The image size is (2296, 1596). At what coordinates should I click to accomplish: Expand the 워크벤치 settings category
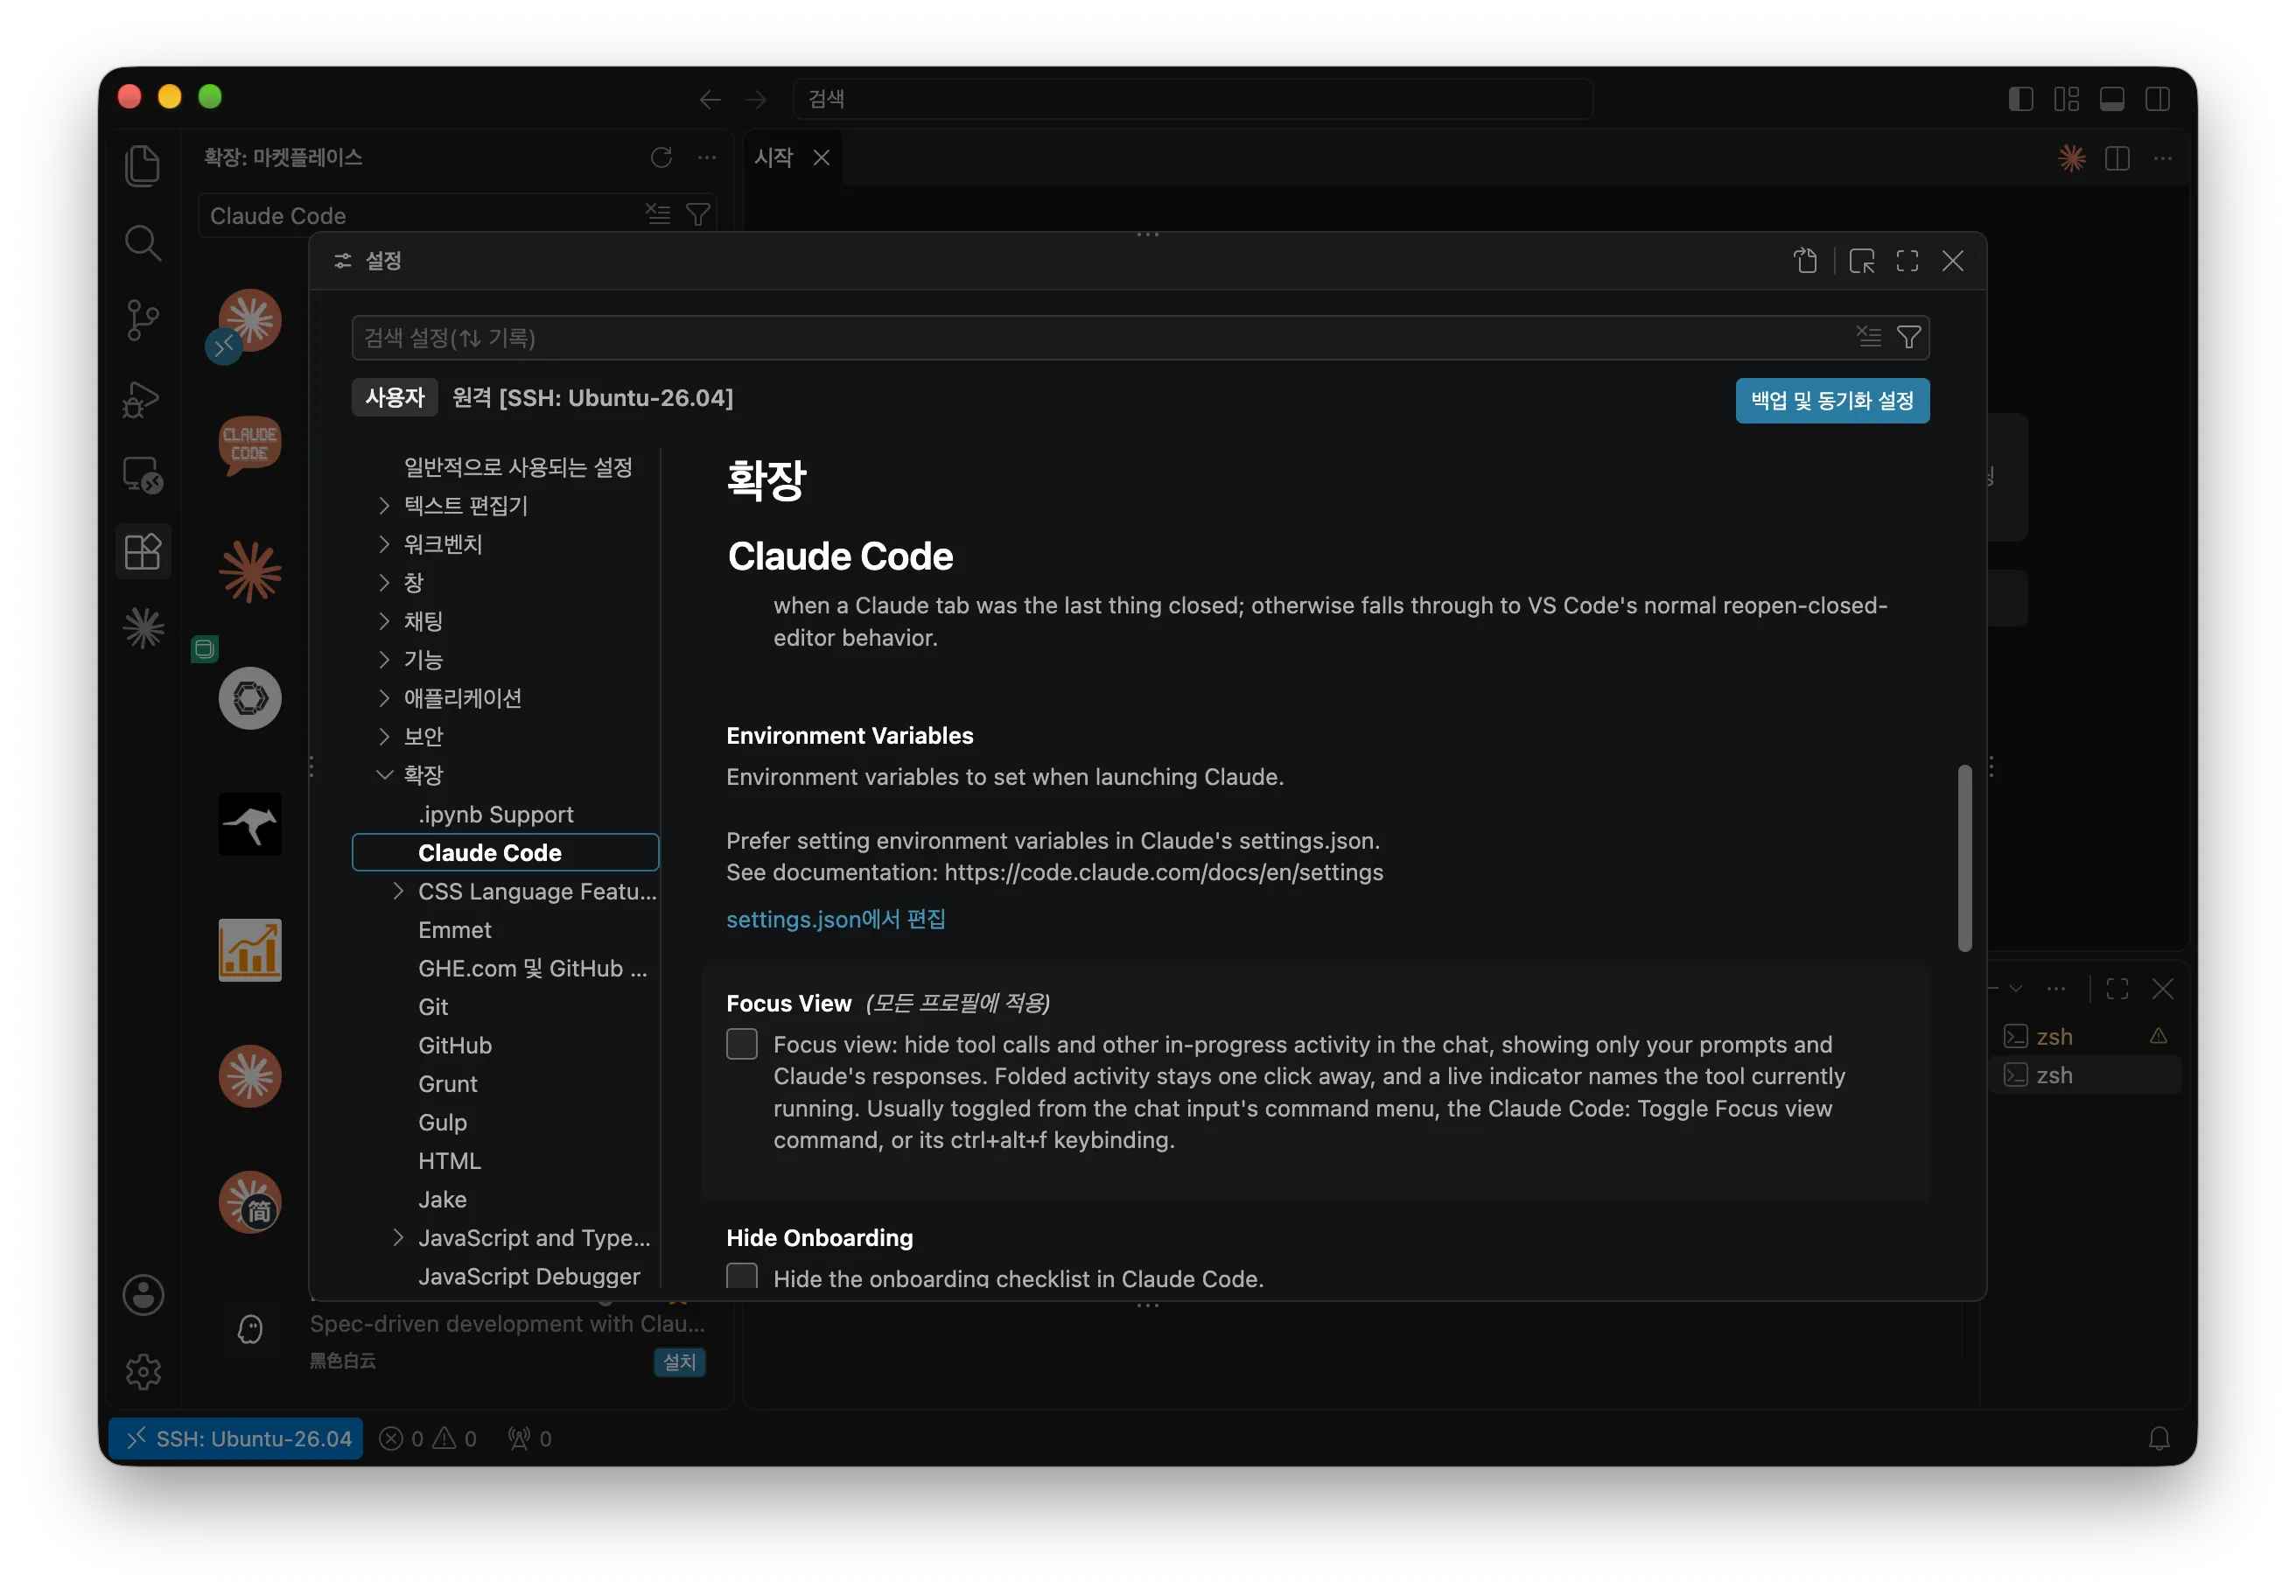[x=384, y=544]
